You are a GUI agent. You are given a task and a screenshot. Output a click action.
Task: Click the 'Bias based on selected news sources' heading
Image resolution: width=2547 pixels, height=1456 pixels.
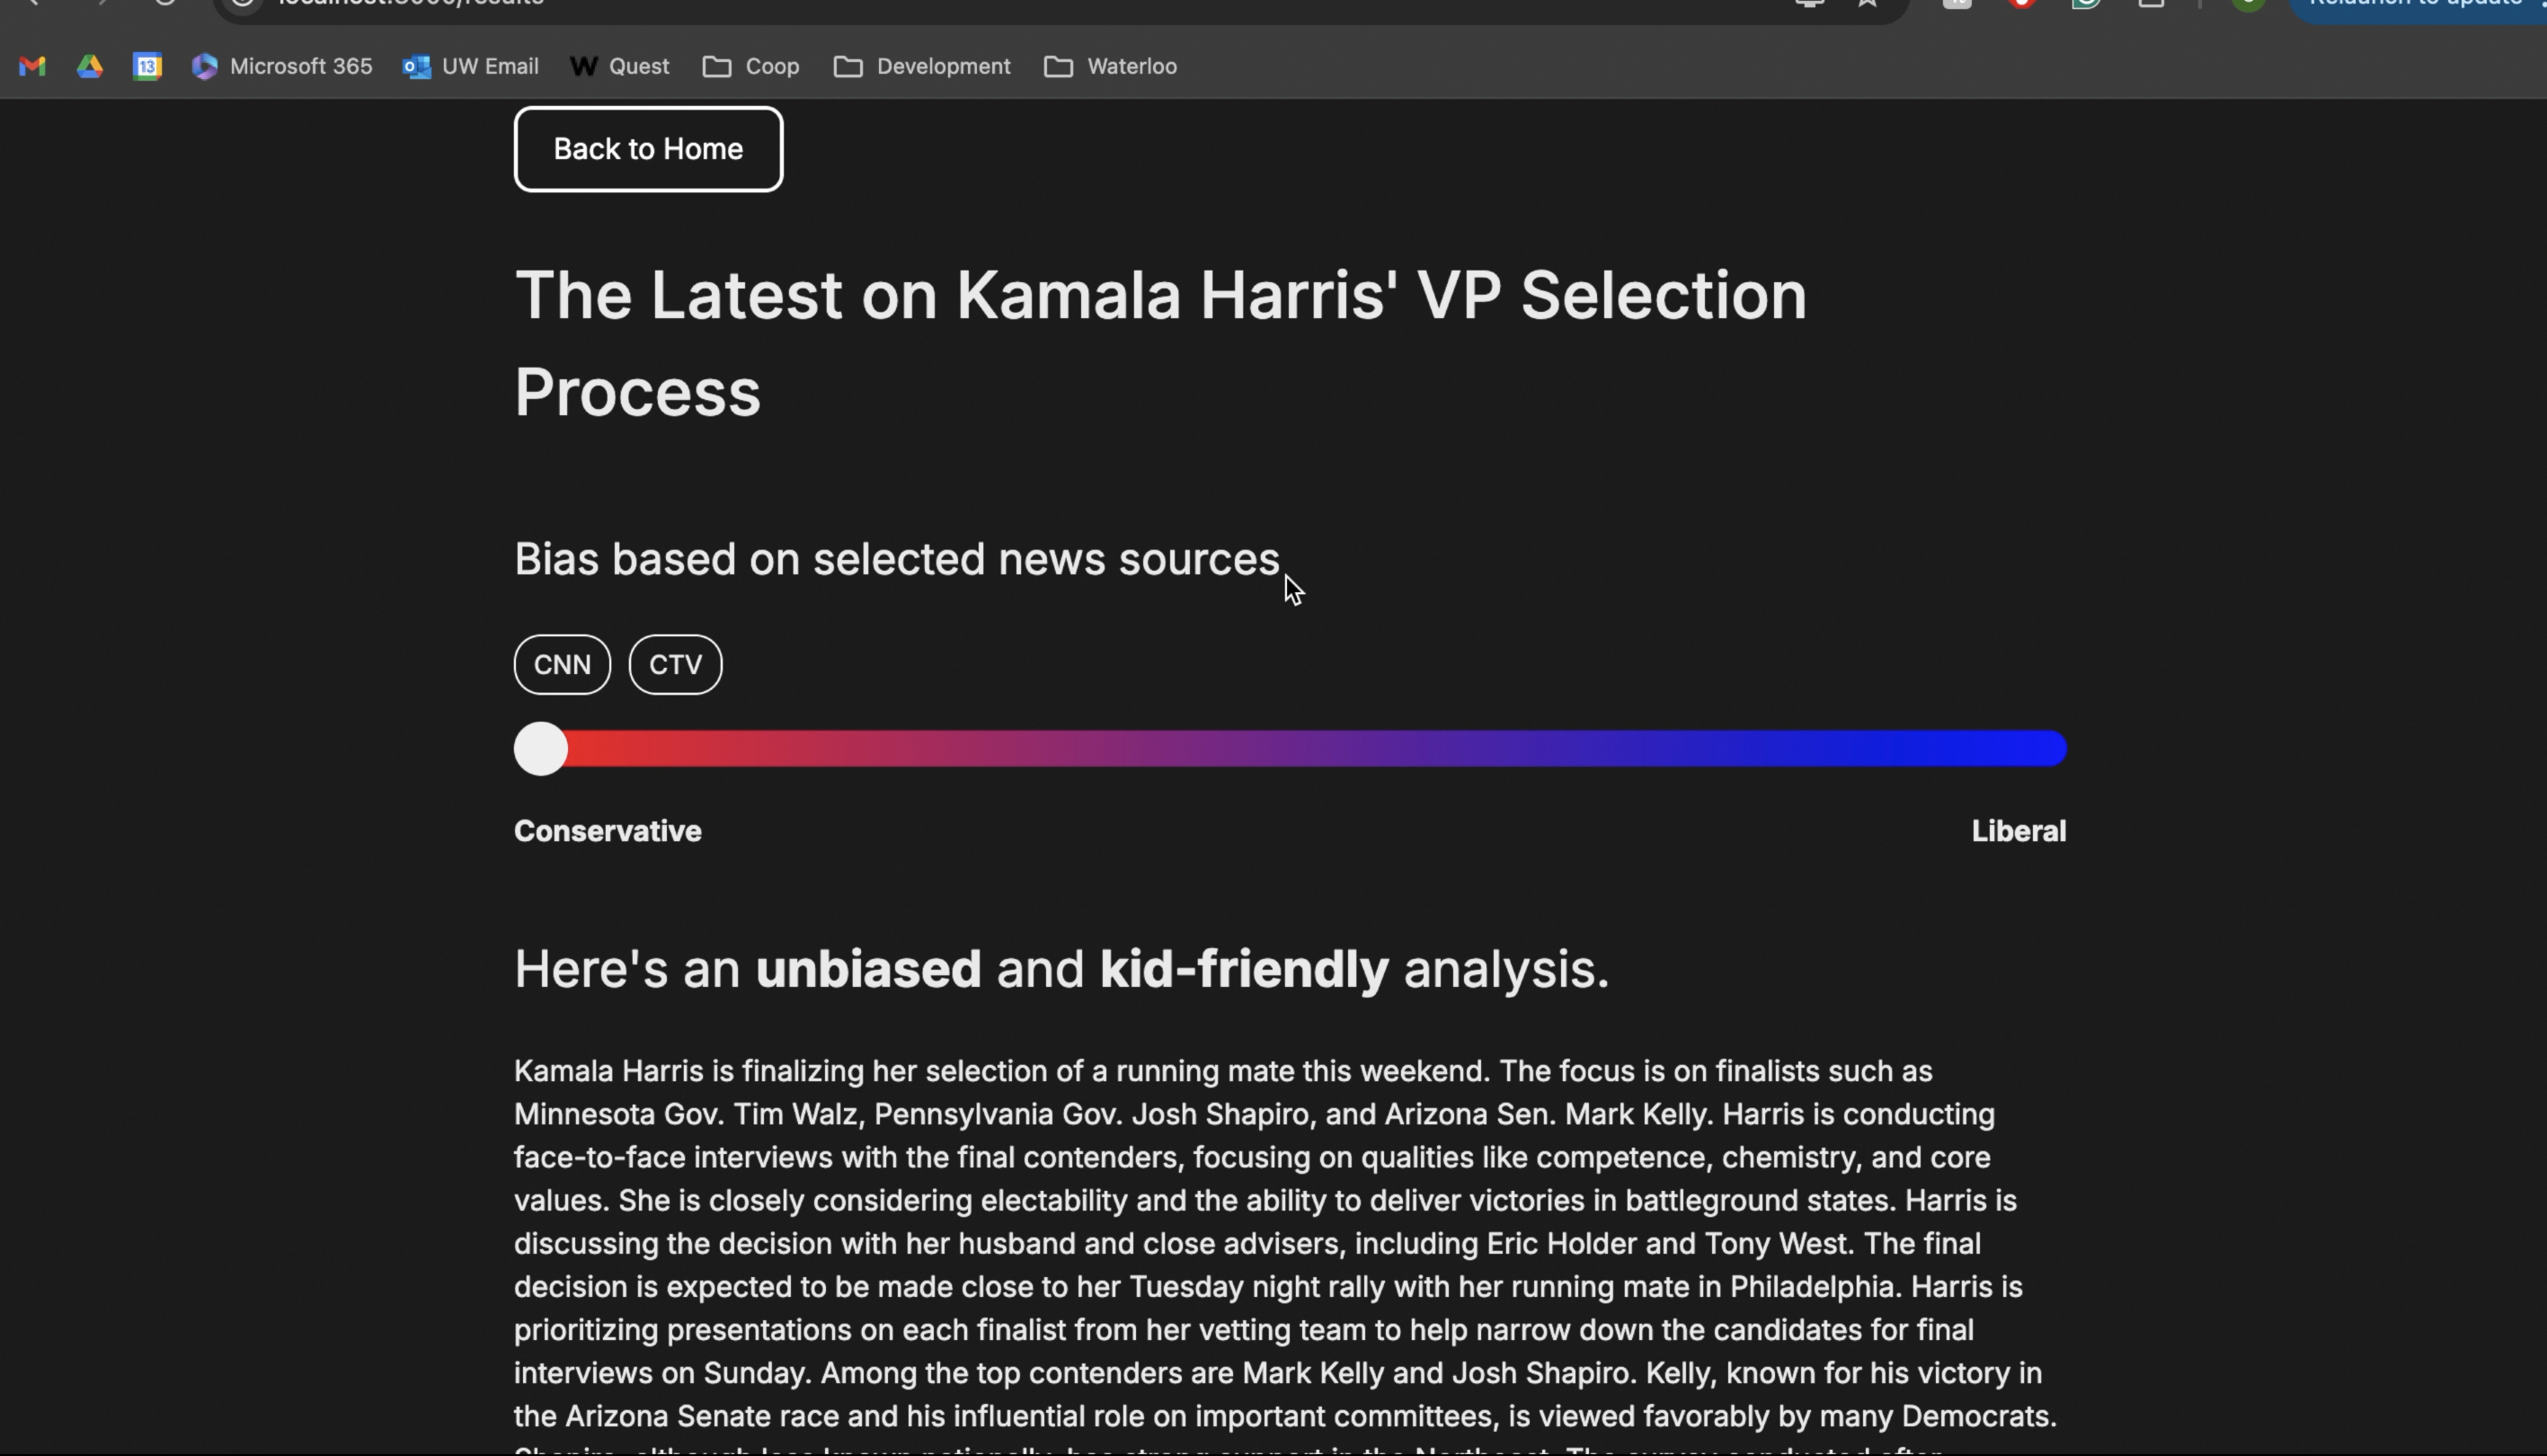(897, 559)
